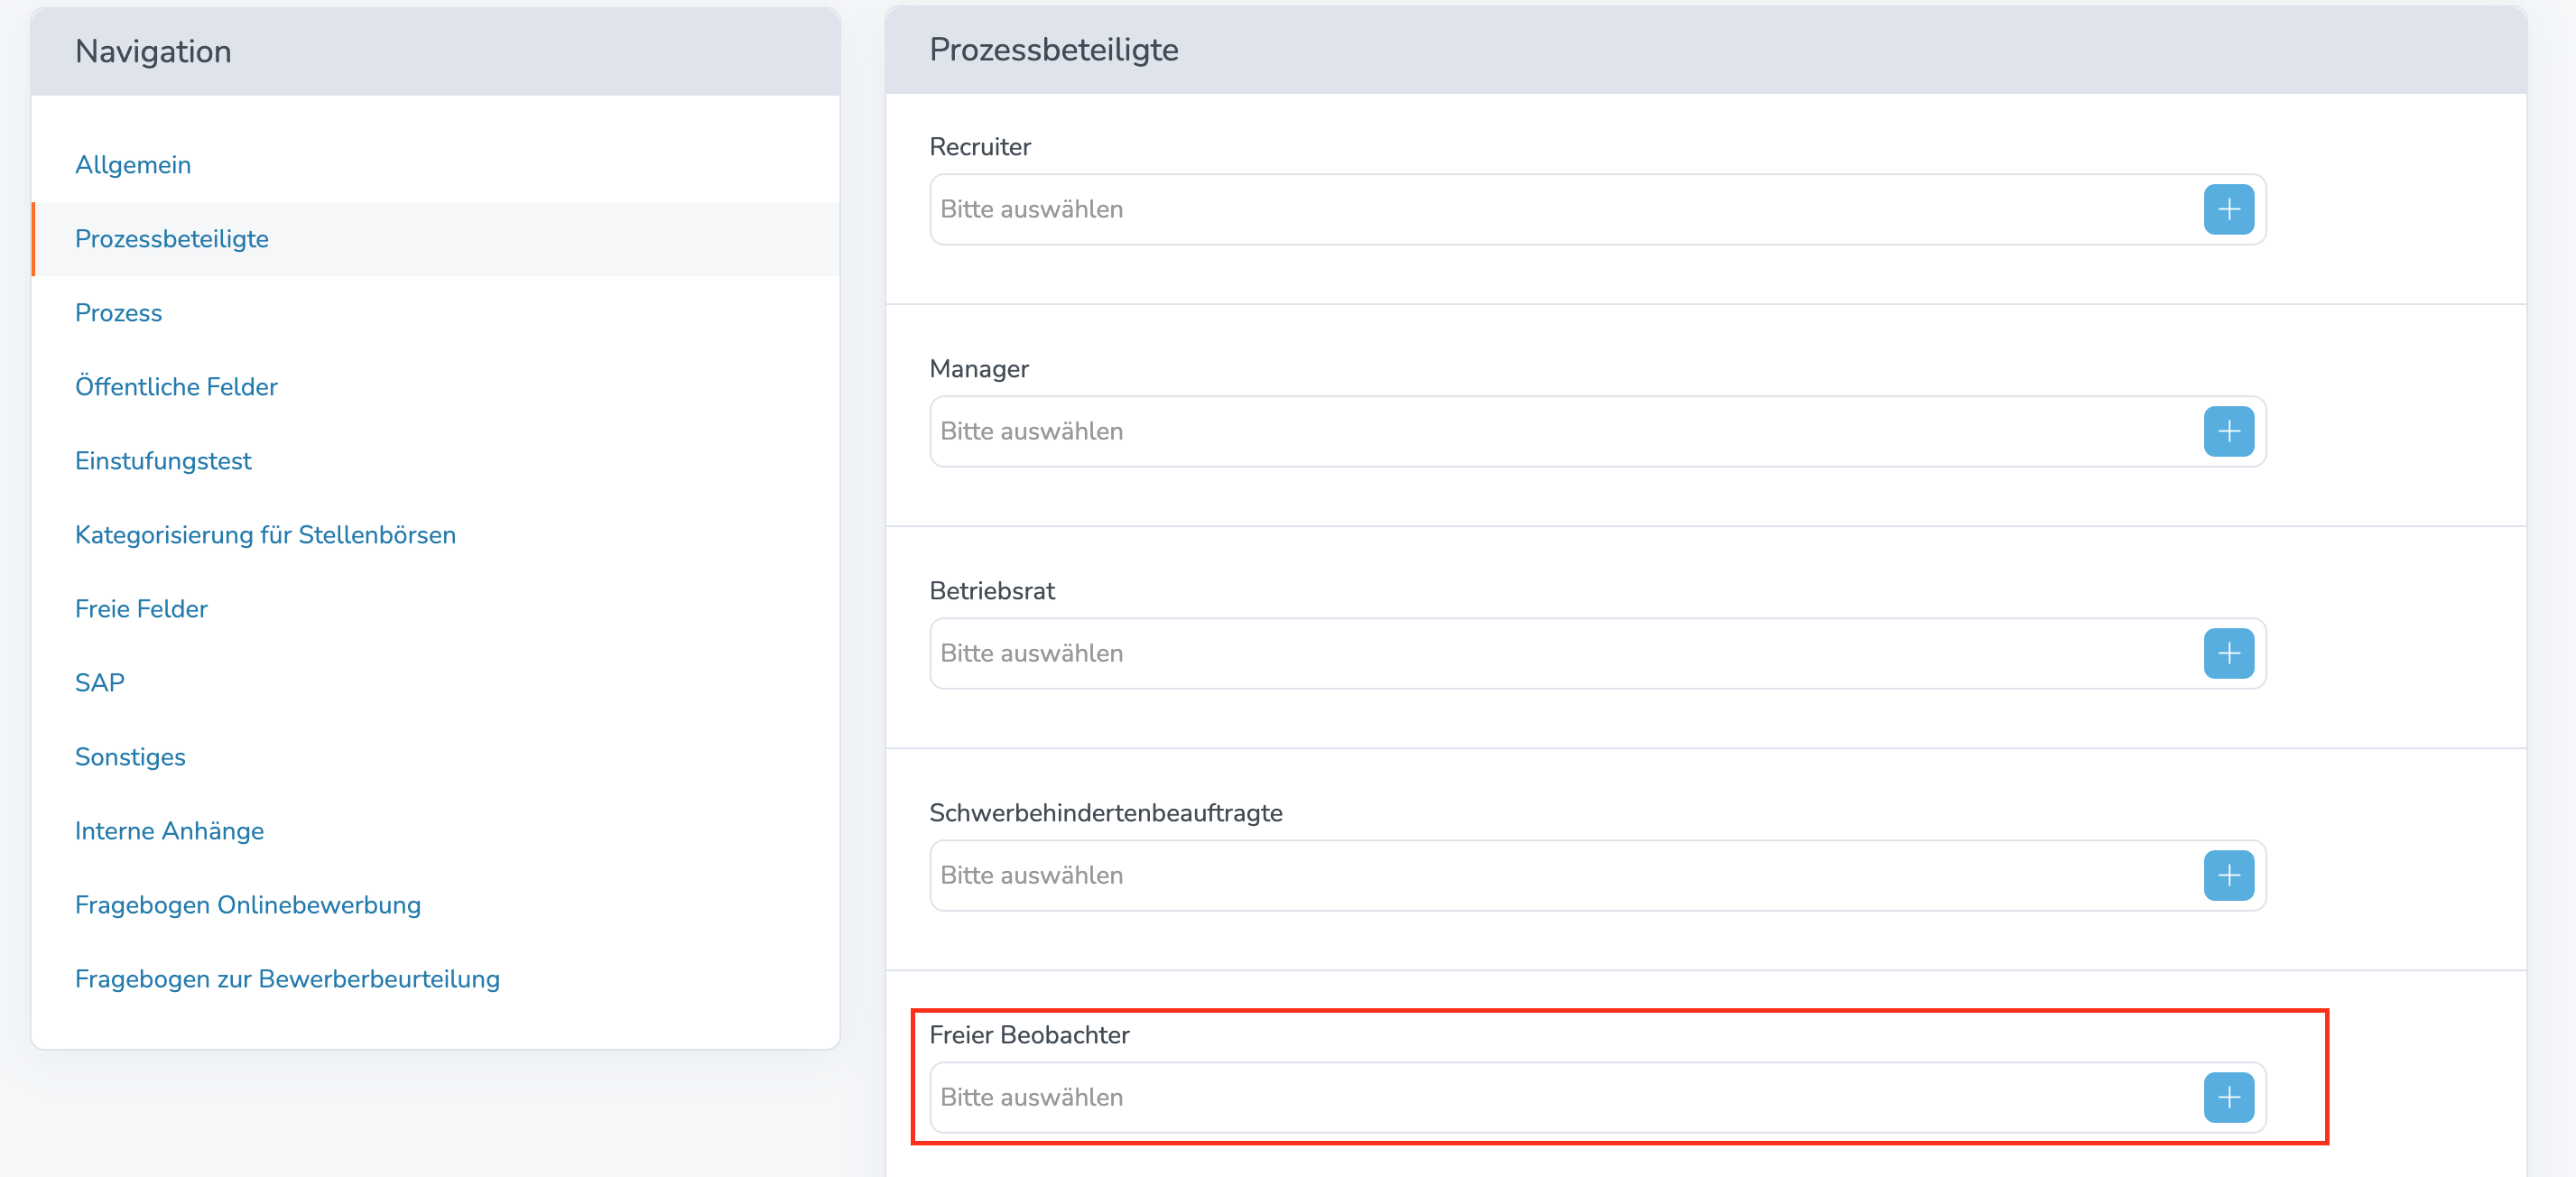Go to Allgemein in navigation

[133, 165]
